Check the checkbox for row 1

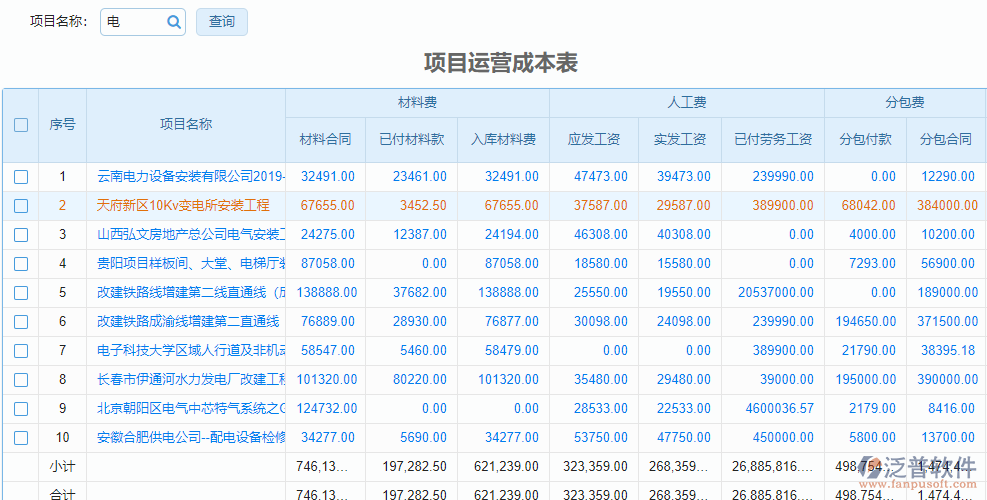(x=21, y=177)
